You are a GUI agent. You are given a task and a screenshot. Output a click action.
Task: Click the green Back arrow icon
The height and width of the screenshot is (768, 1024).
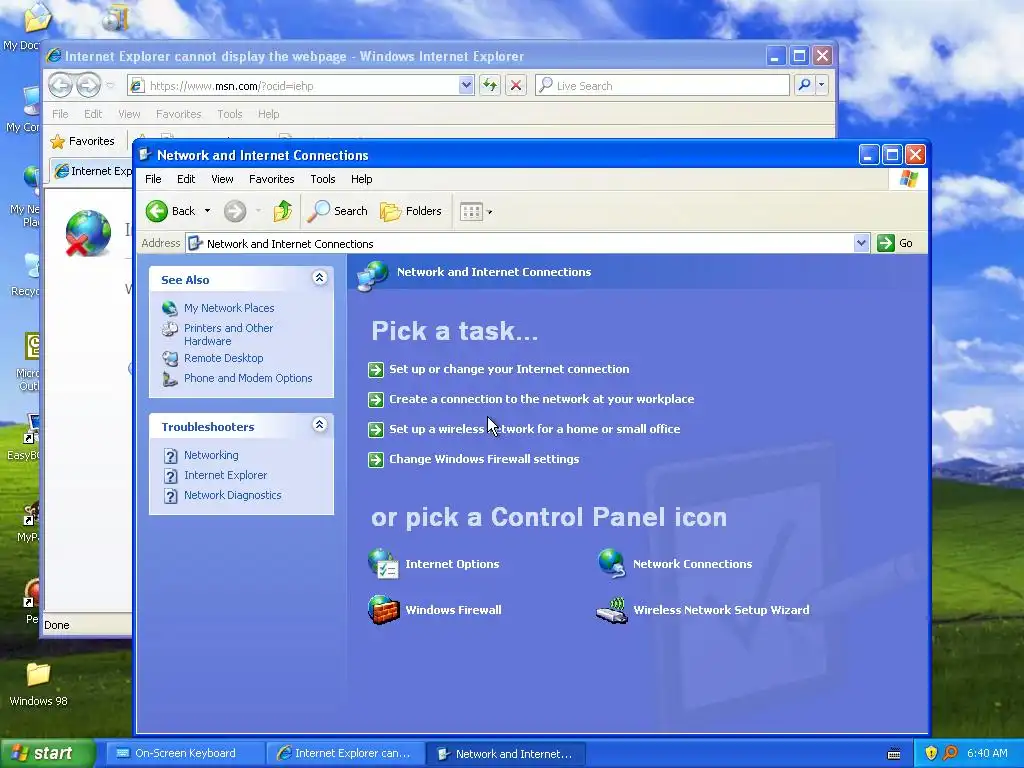coord(157,211)
